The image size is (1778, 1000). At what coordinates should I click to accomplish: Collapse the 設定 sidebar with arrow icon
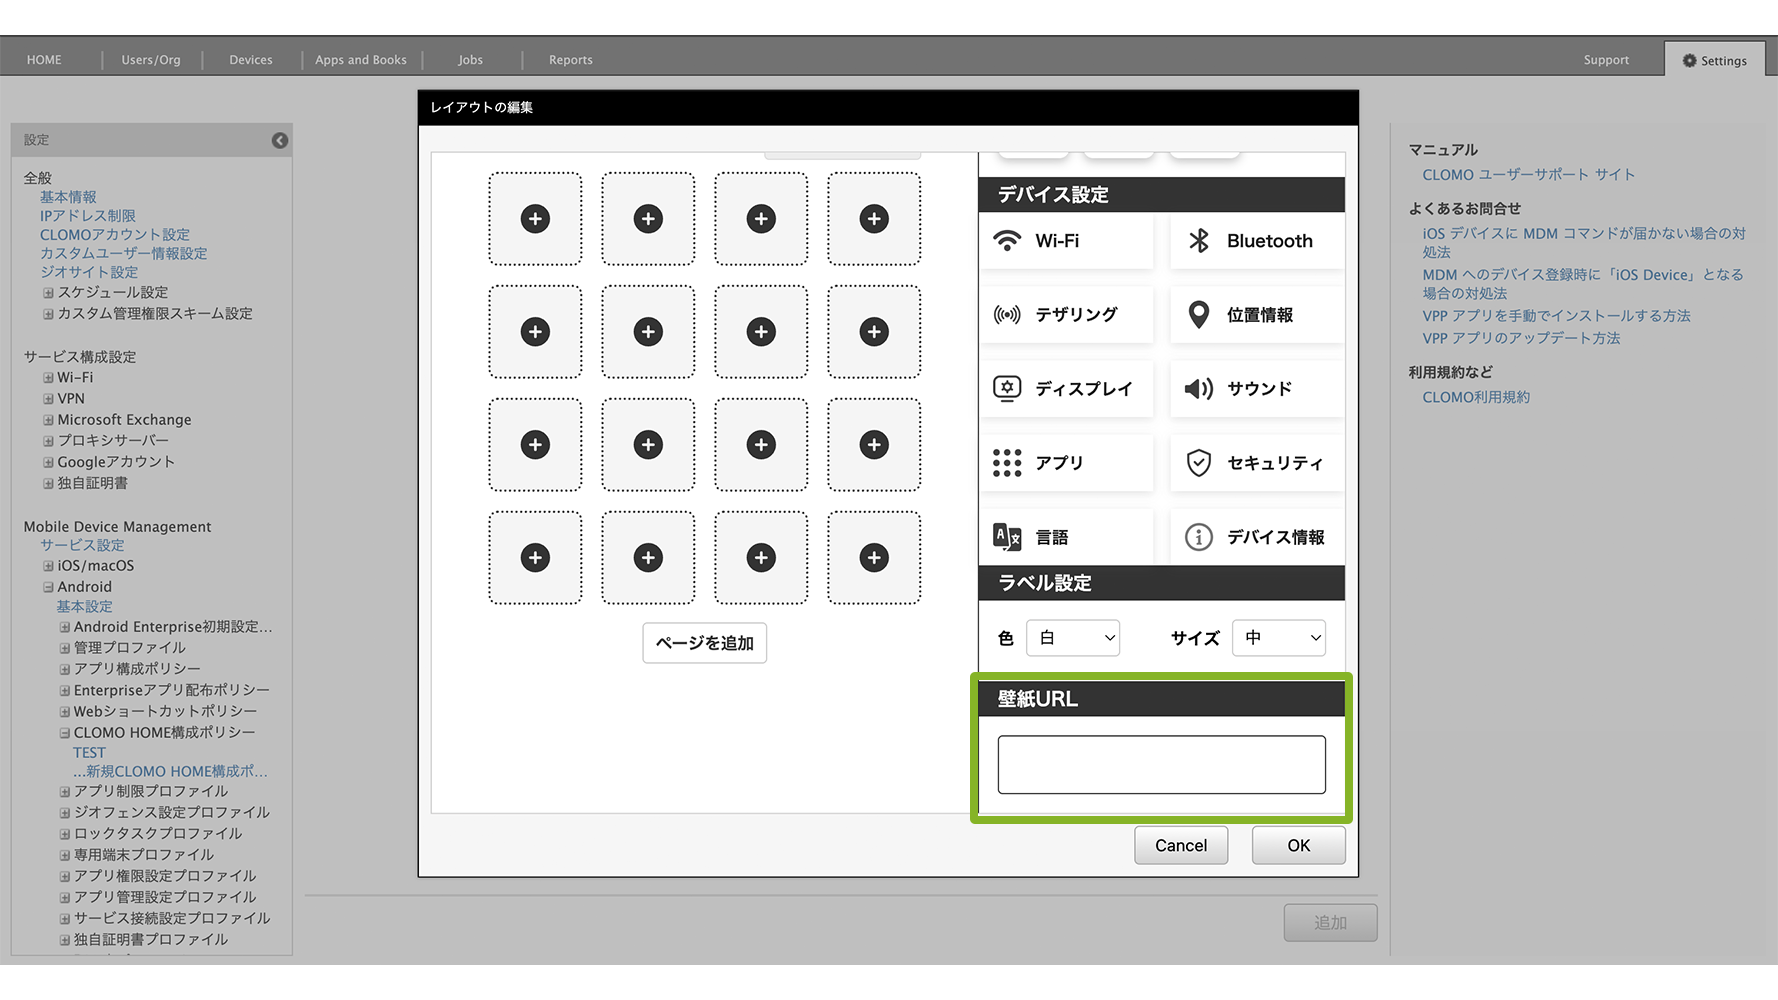[x=280, y=141]
